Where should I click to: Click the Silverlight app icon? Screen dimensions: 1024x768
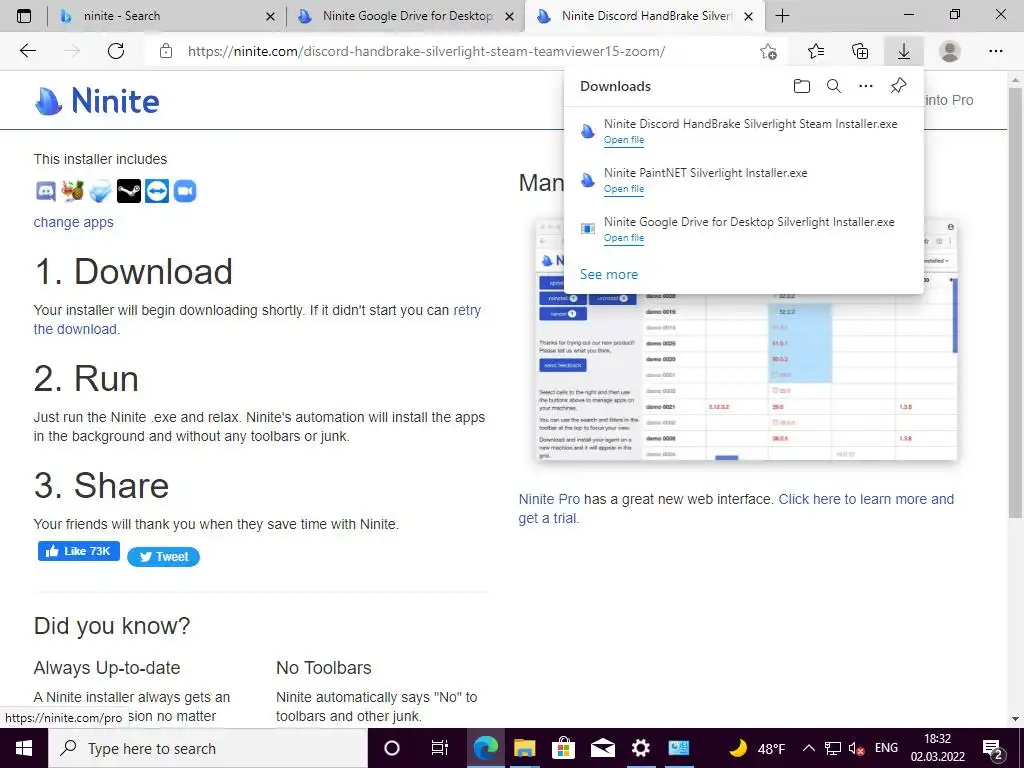pyautogui.click(x=101, y=191)
